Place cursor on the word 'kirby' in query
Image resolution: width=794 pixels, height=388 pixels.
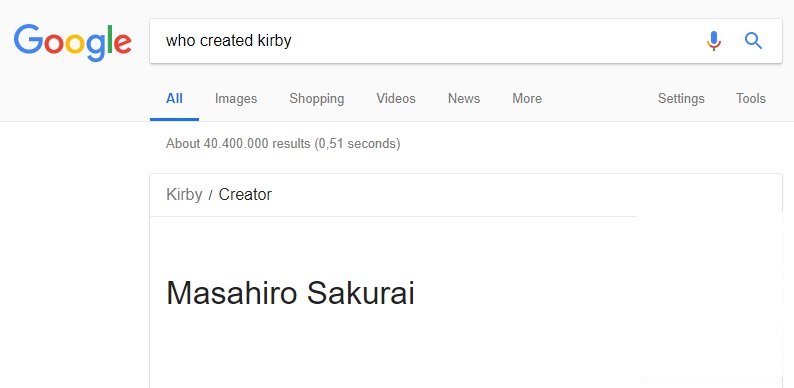[274, 41]
